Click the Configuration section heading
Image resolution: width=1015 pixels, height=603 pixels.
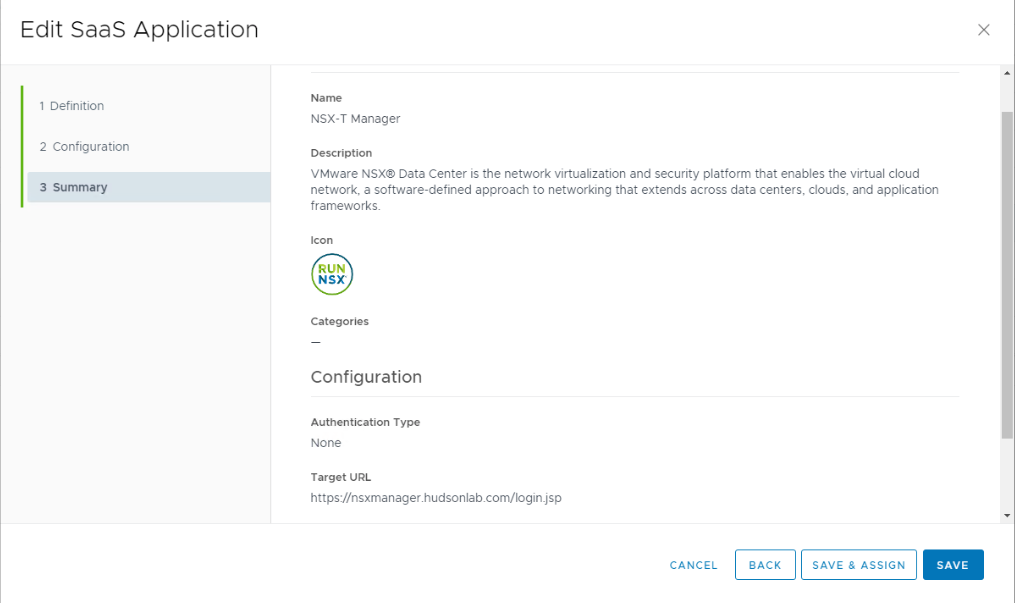[366, 377]
